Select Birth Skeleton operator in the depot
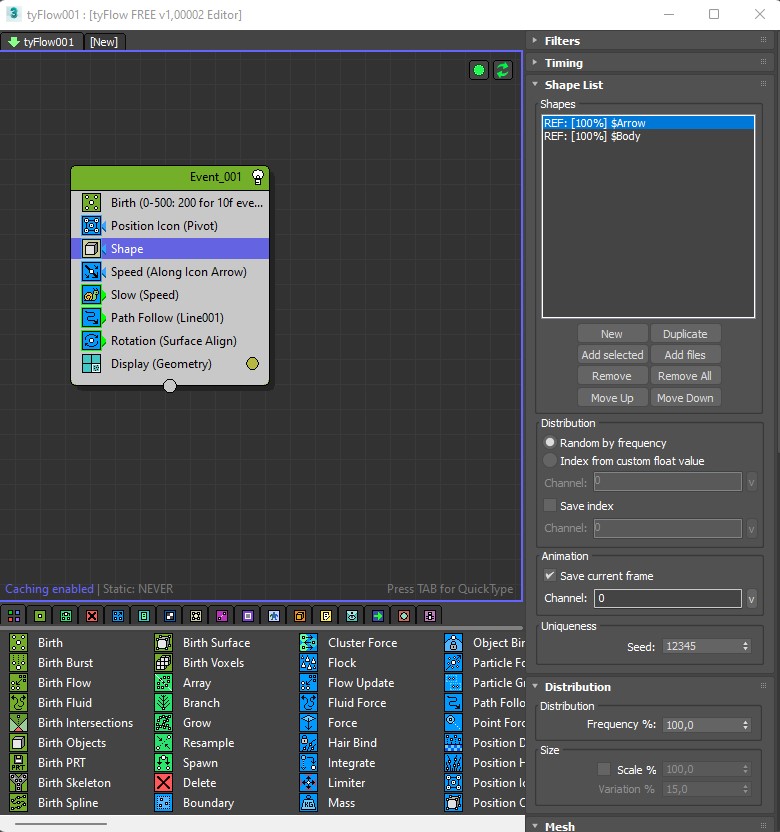 [60, 783]
